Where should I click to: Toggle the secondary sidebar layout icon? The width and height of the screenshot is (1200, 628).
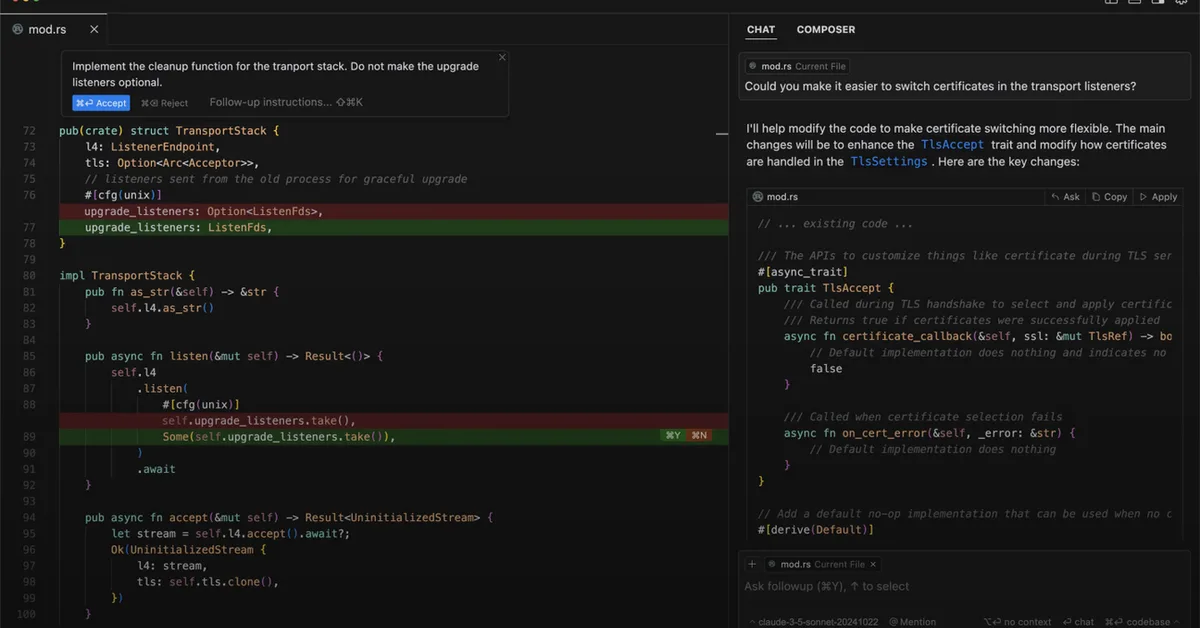point(1158,4)
